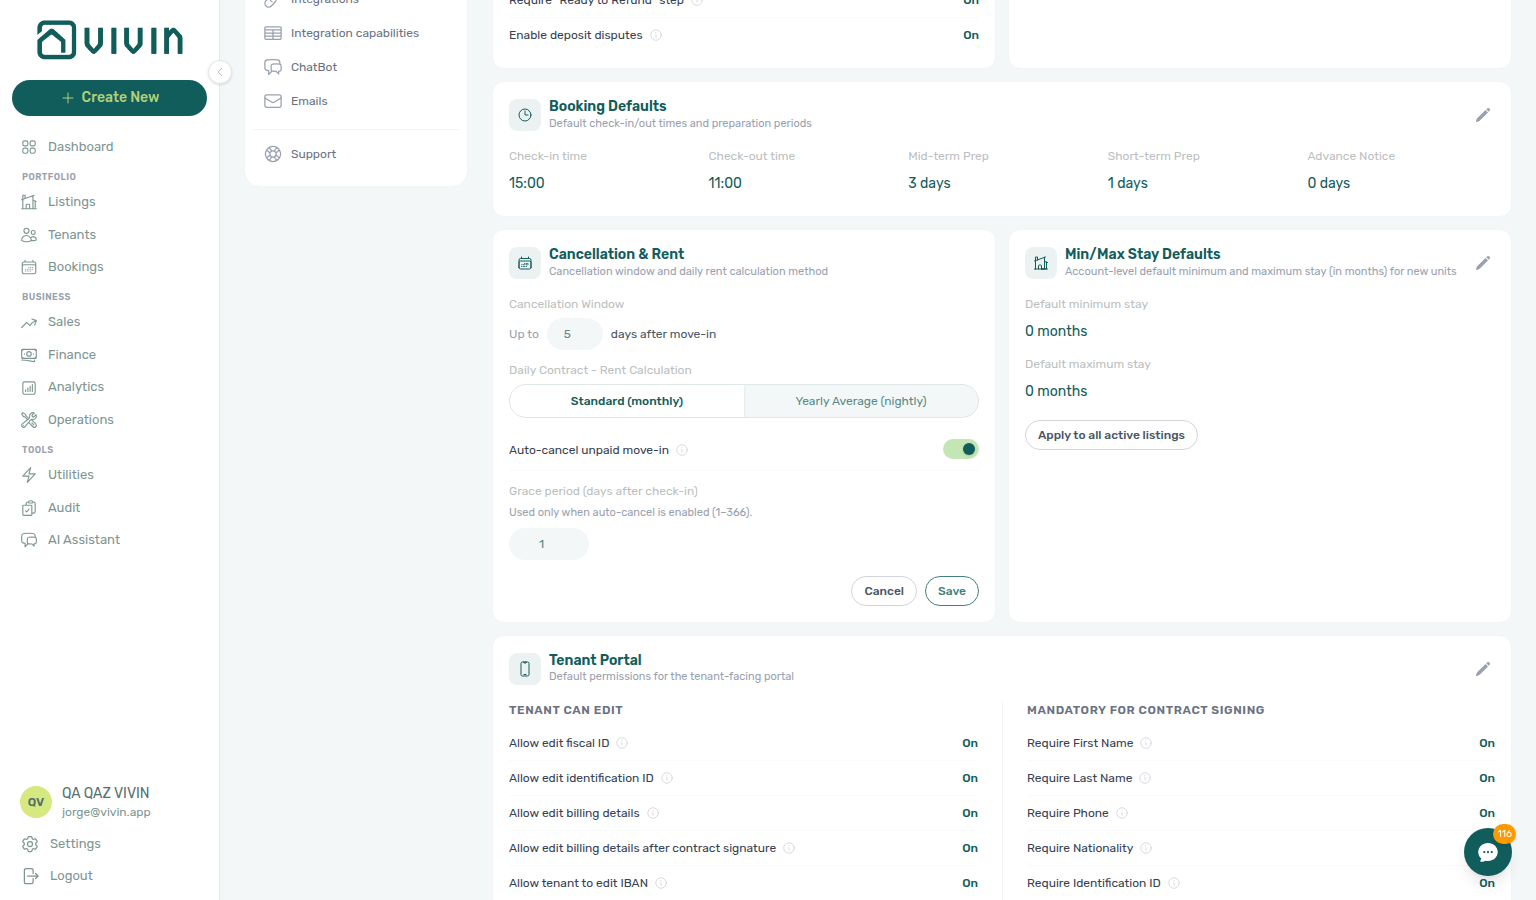Edit Tenant Portal with pencil icon
The image size is (1536, 900).
coord(1483,669)
